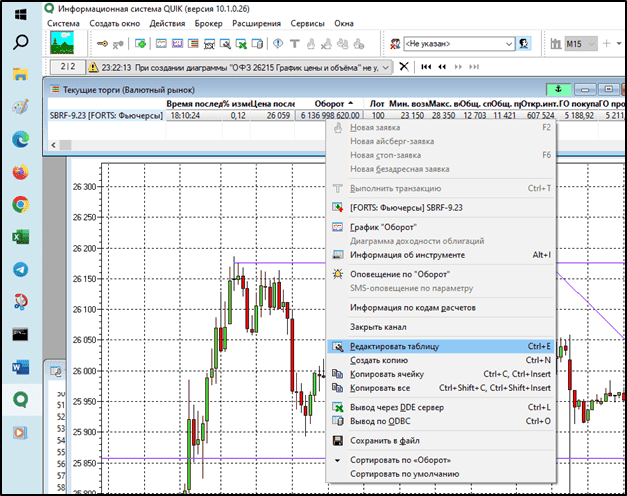Click the Оборот column header
This screenshot has height=496, width=627.
point(329,104)
